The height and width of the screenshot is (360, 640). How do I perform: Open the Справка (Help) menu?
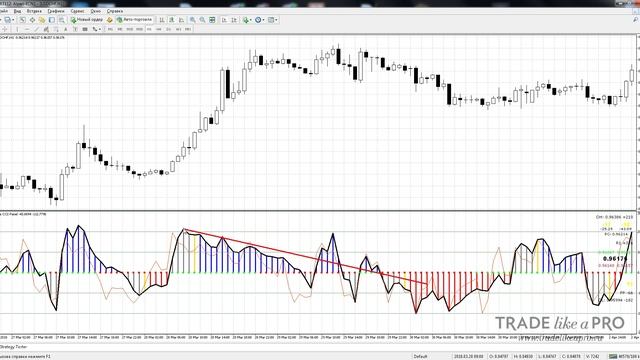115,11
